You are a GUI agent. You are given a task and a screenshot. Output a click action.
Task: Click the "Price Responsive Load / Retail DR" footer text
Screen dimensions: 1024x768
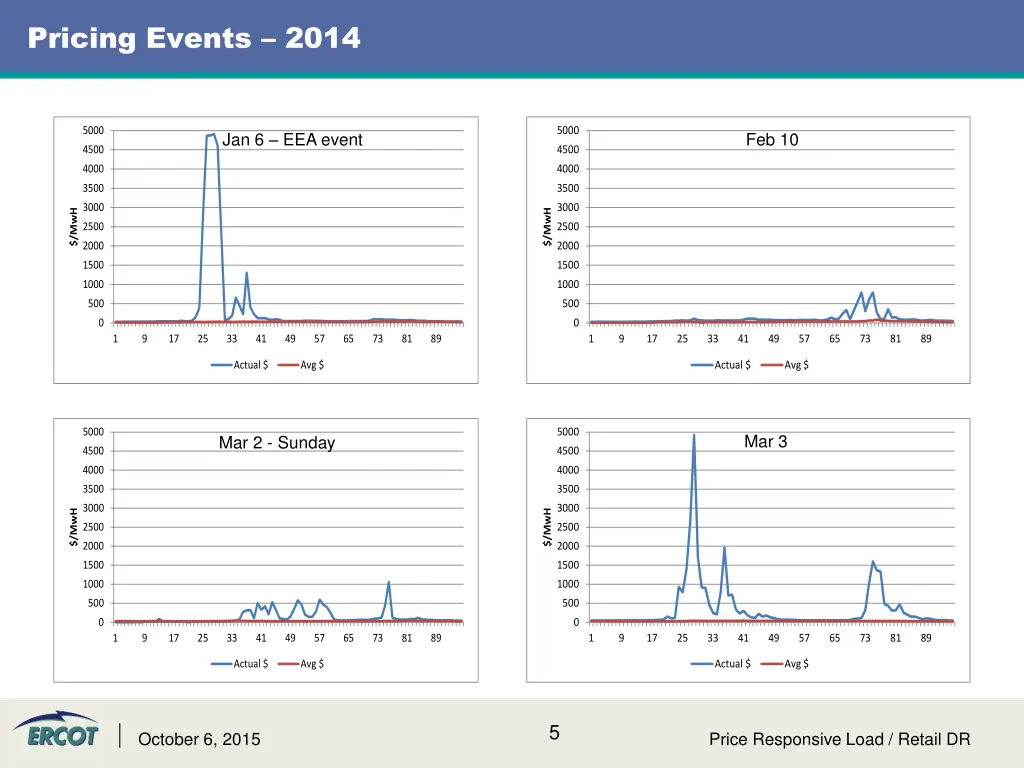pos(839,740)
